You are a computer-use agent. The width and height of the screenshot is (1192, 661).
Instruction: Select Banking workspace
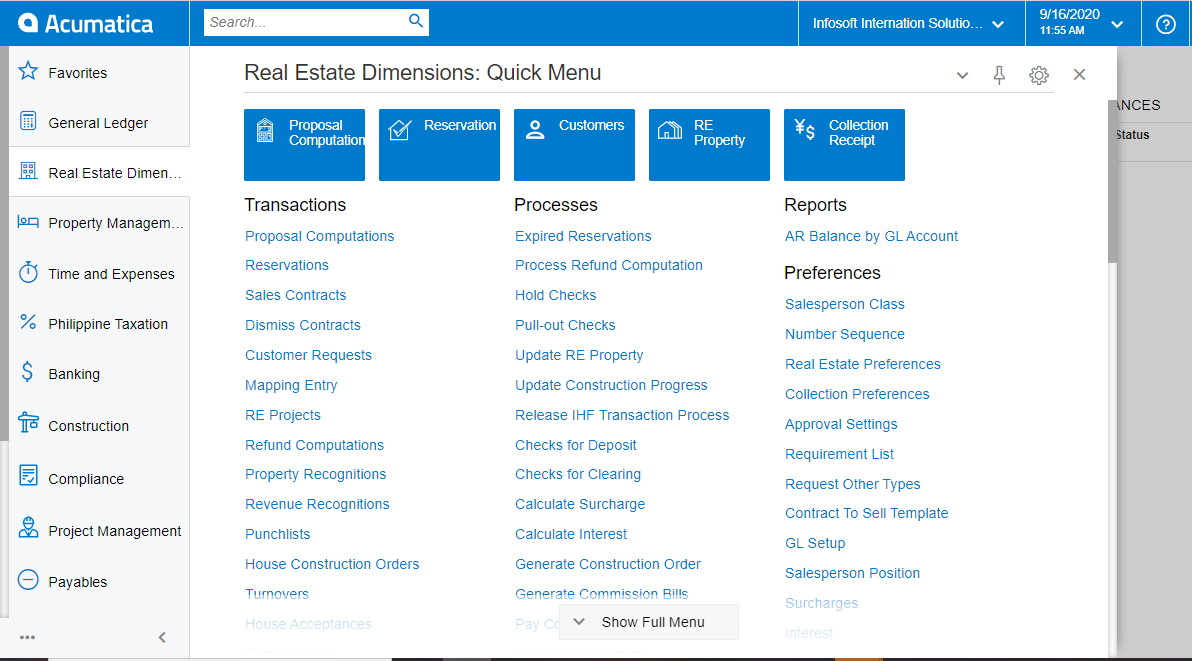click(74, 374)
